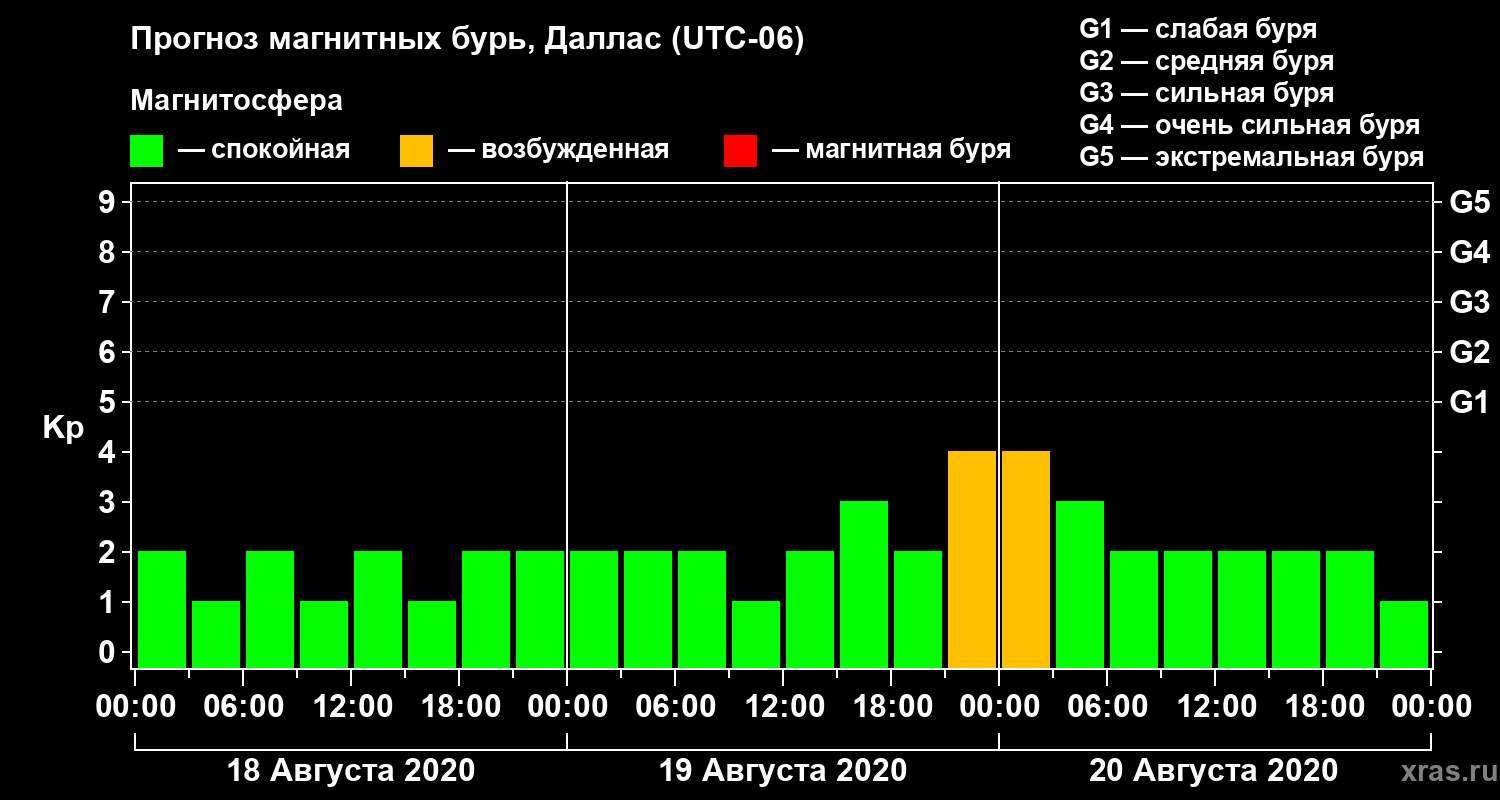Click the G2 tick label on right axis
The height and width of the screenshot is (800, 1500).
1469,352
